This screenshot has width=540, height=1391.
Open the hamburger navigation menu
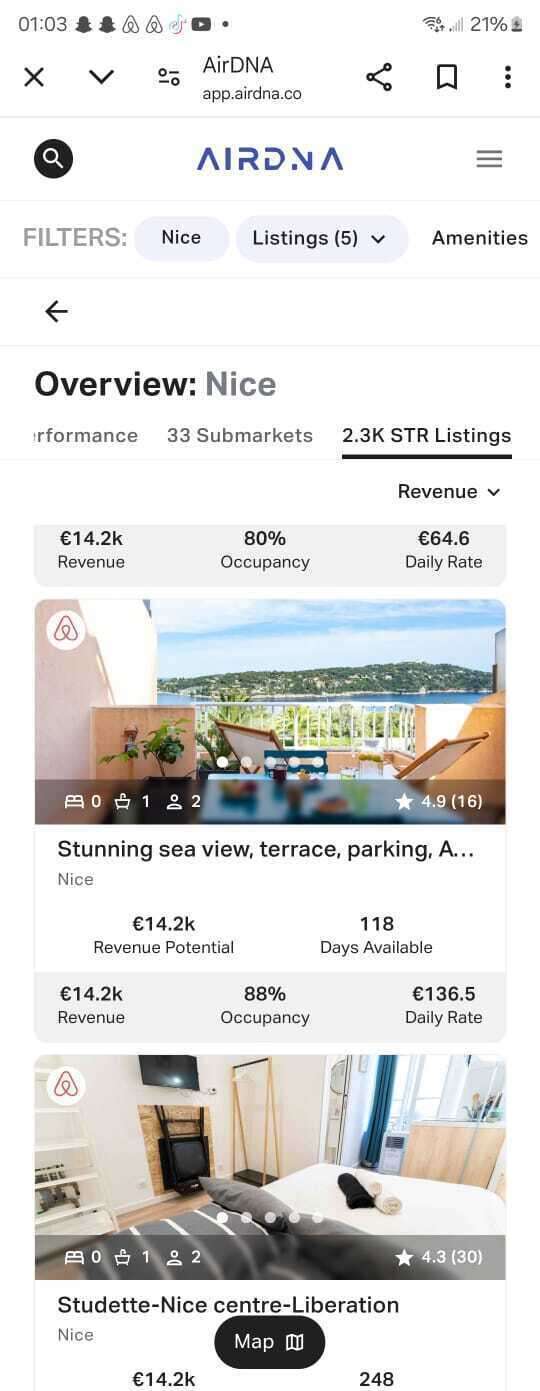coord(489,158)
